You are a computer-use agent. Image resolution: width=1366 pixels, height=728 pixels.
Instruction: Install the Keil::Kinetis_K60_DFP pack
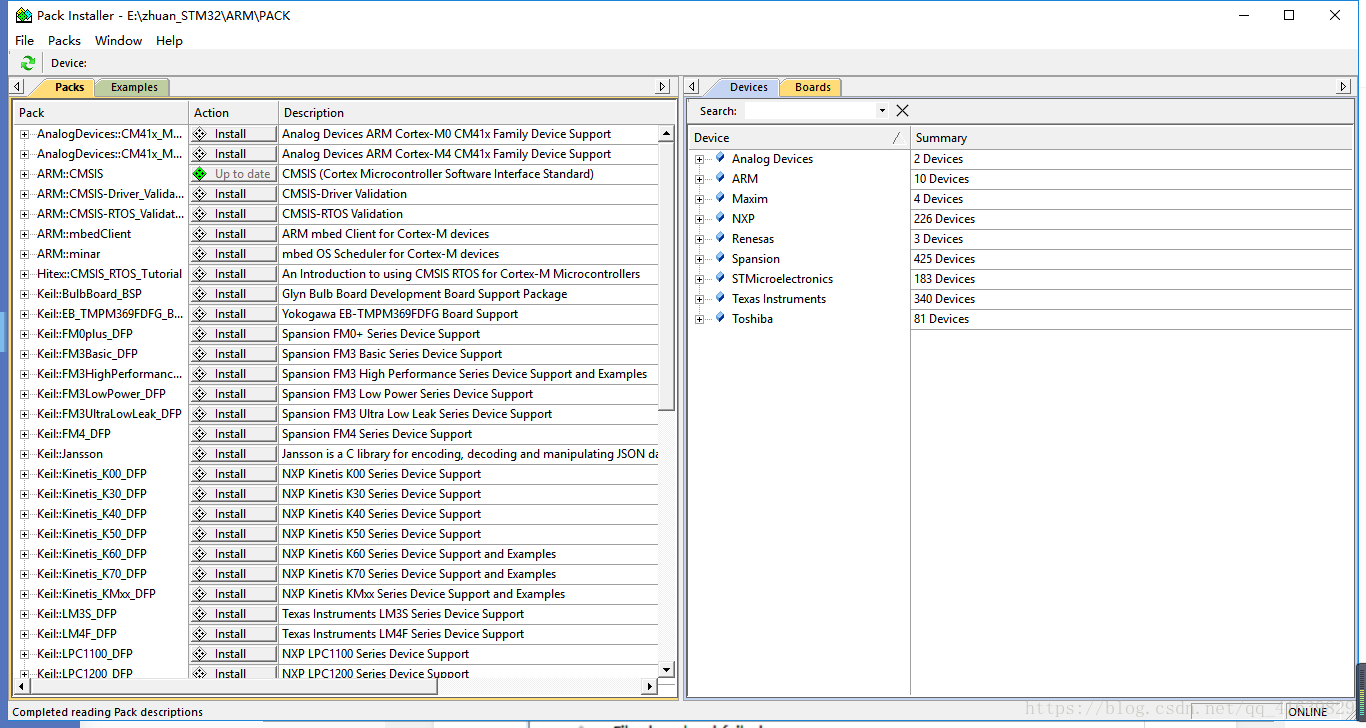click(x=233, y=554)
